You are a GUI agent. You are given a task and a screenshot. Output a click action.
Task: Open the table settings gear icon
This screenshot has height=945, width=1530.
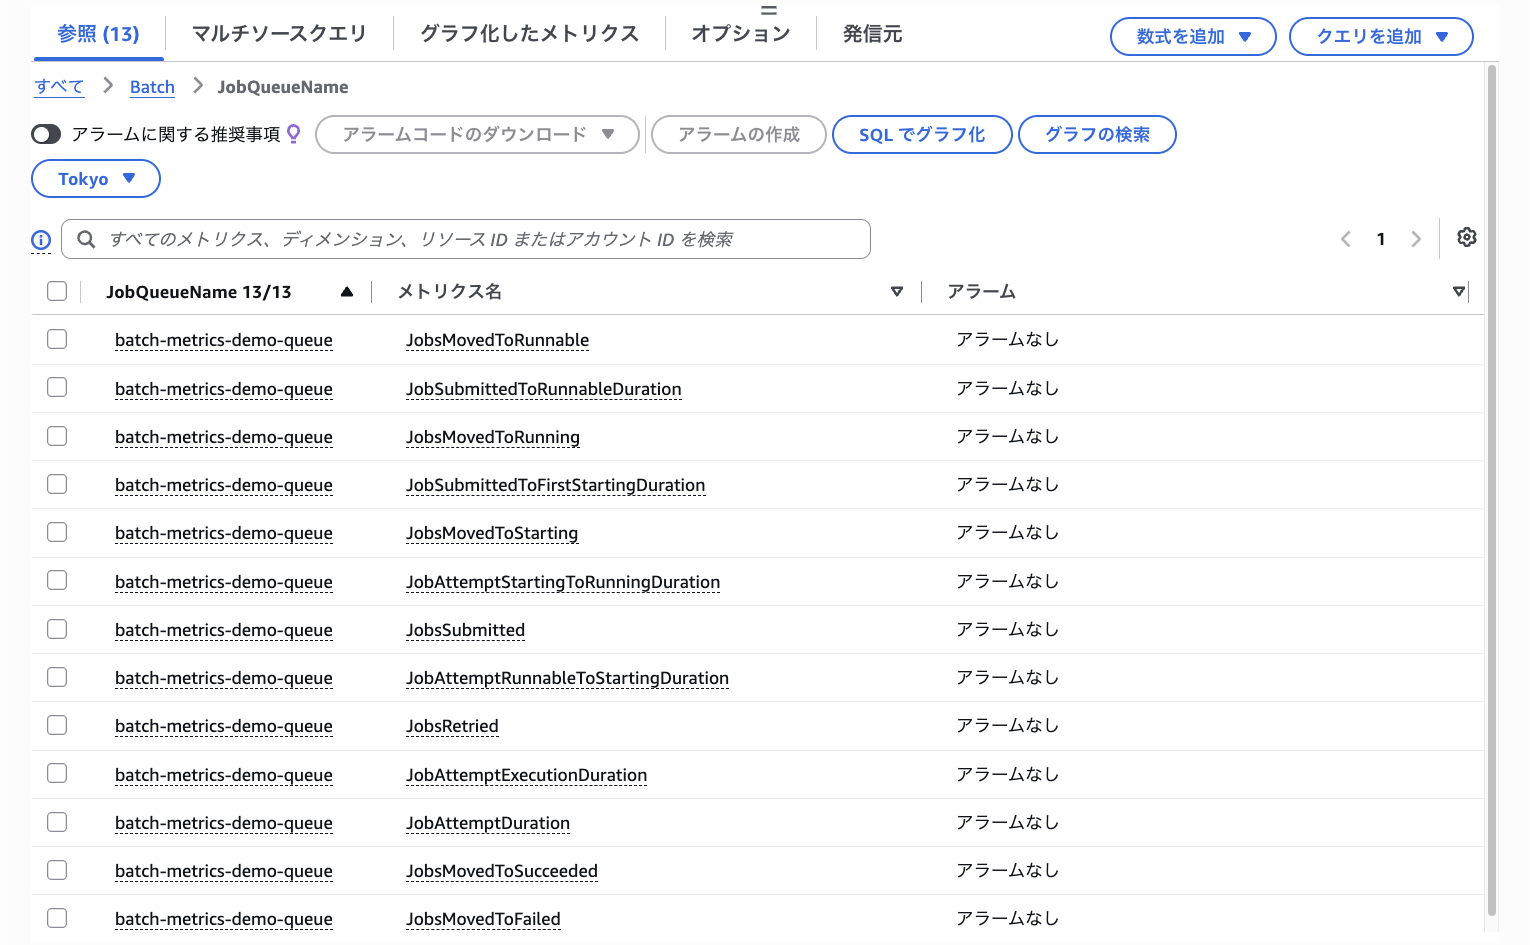click(x=1466, y=238)
